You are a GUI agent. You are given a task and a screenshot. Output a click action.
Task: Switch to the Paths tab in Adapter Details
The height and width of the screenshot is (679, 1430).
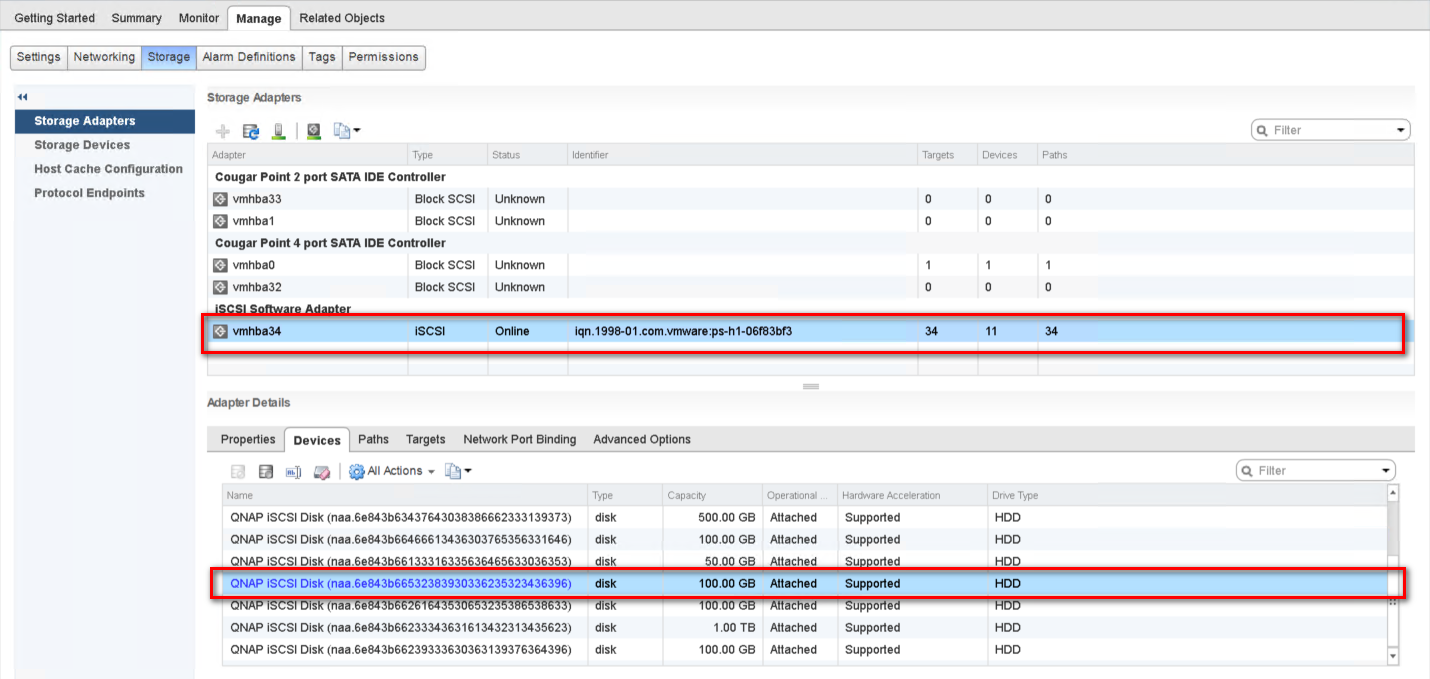(x=373, y=439)
